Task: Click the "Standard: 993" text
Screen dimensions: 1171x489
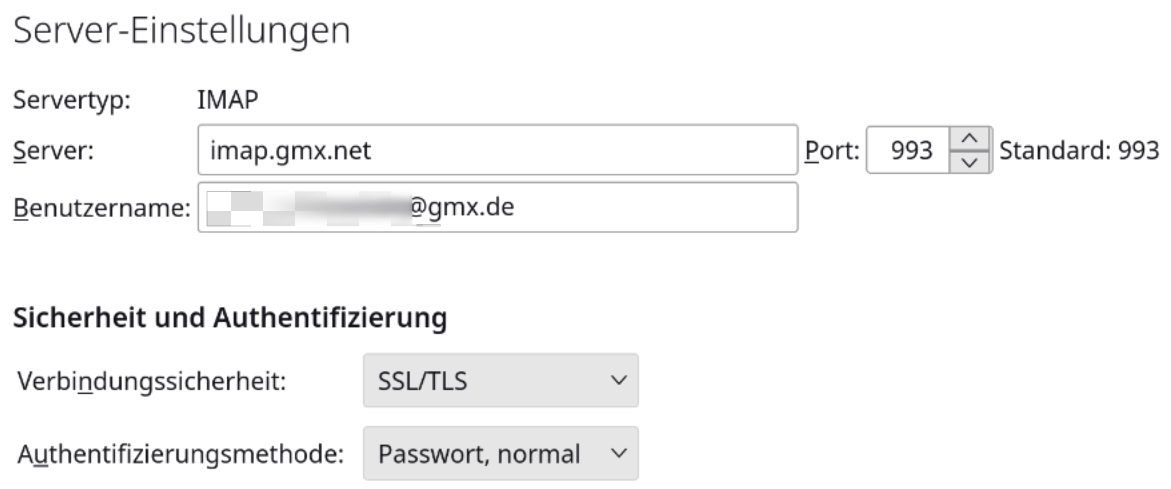Action: [x=1078, y=151]
